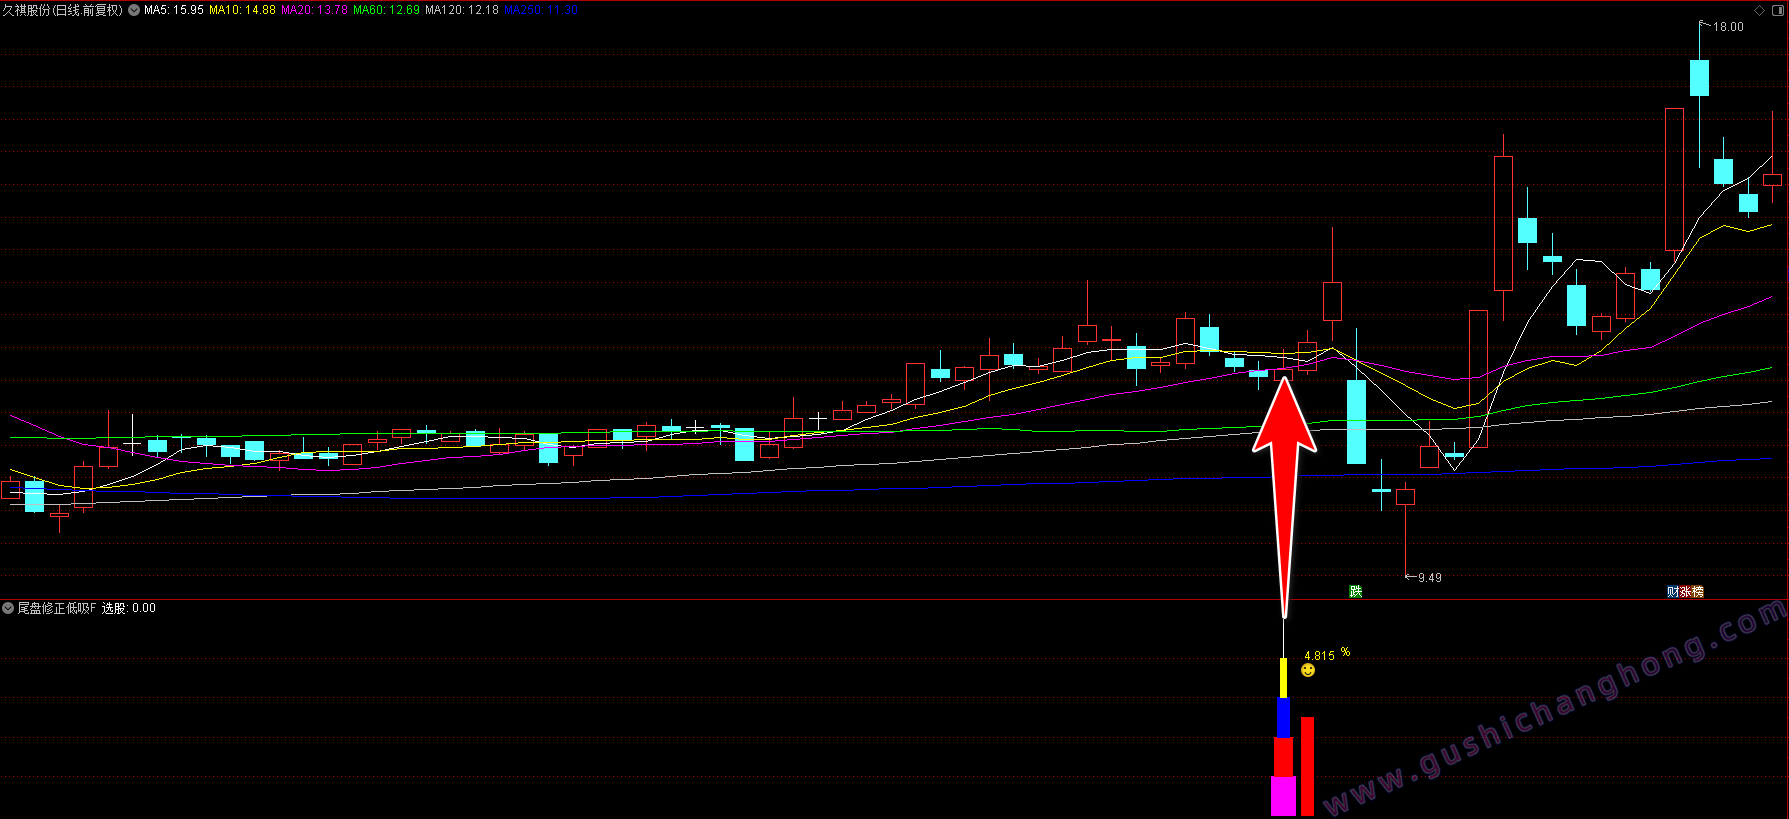Click the yellow smiley face signal icon

pos(1308,670)
